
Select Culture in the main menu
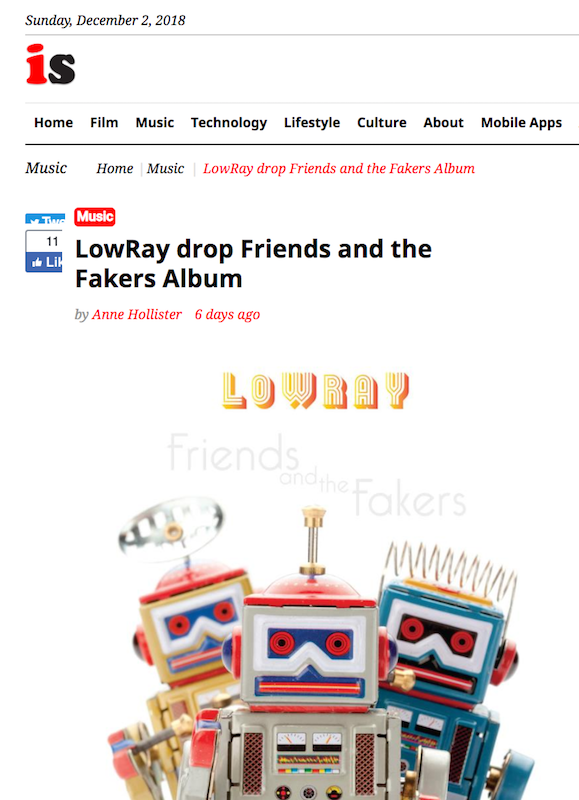click(382, 122)
